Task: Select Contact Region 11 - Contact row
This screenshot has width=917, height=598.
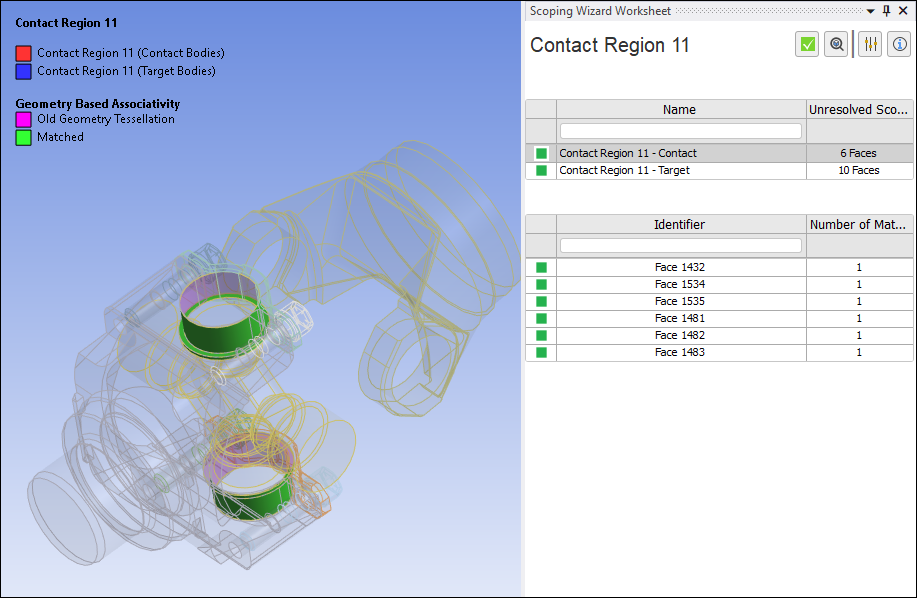Action: tap(680, 154)
